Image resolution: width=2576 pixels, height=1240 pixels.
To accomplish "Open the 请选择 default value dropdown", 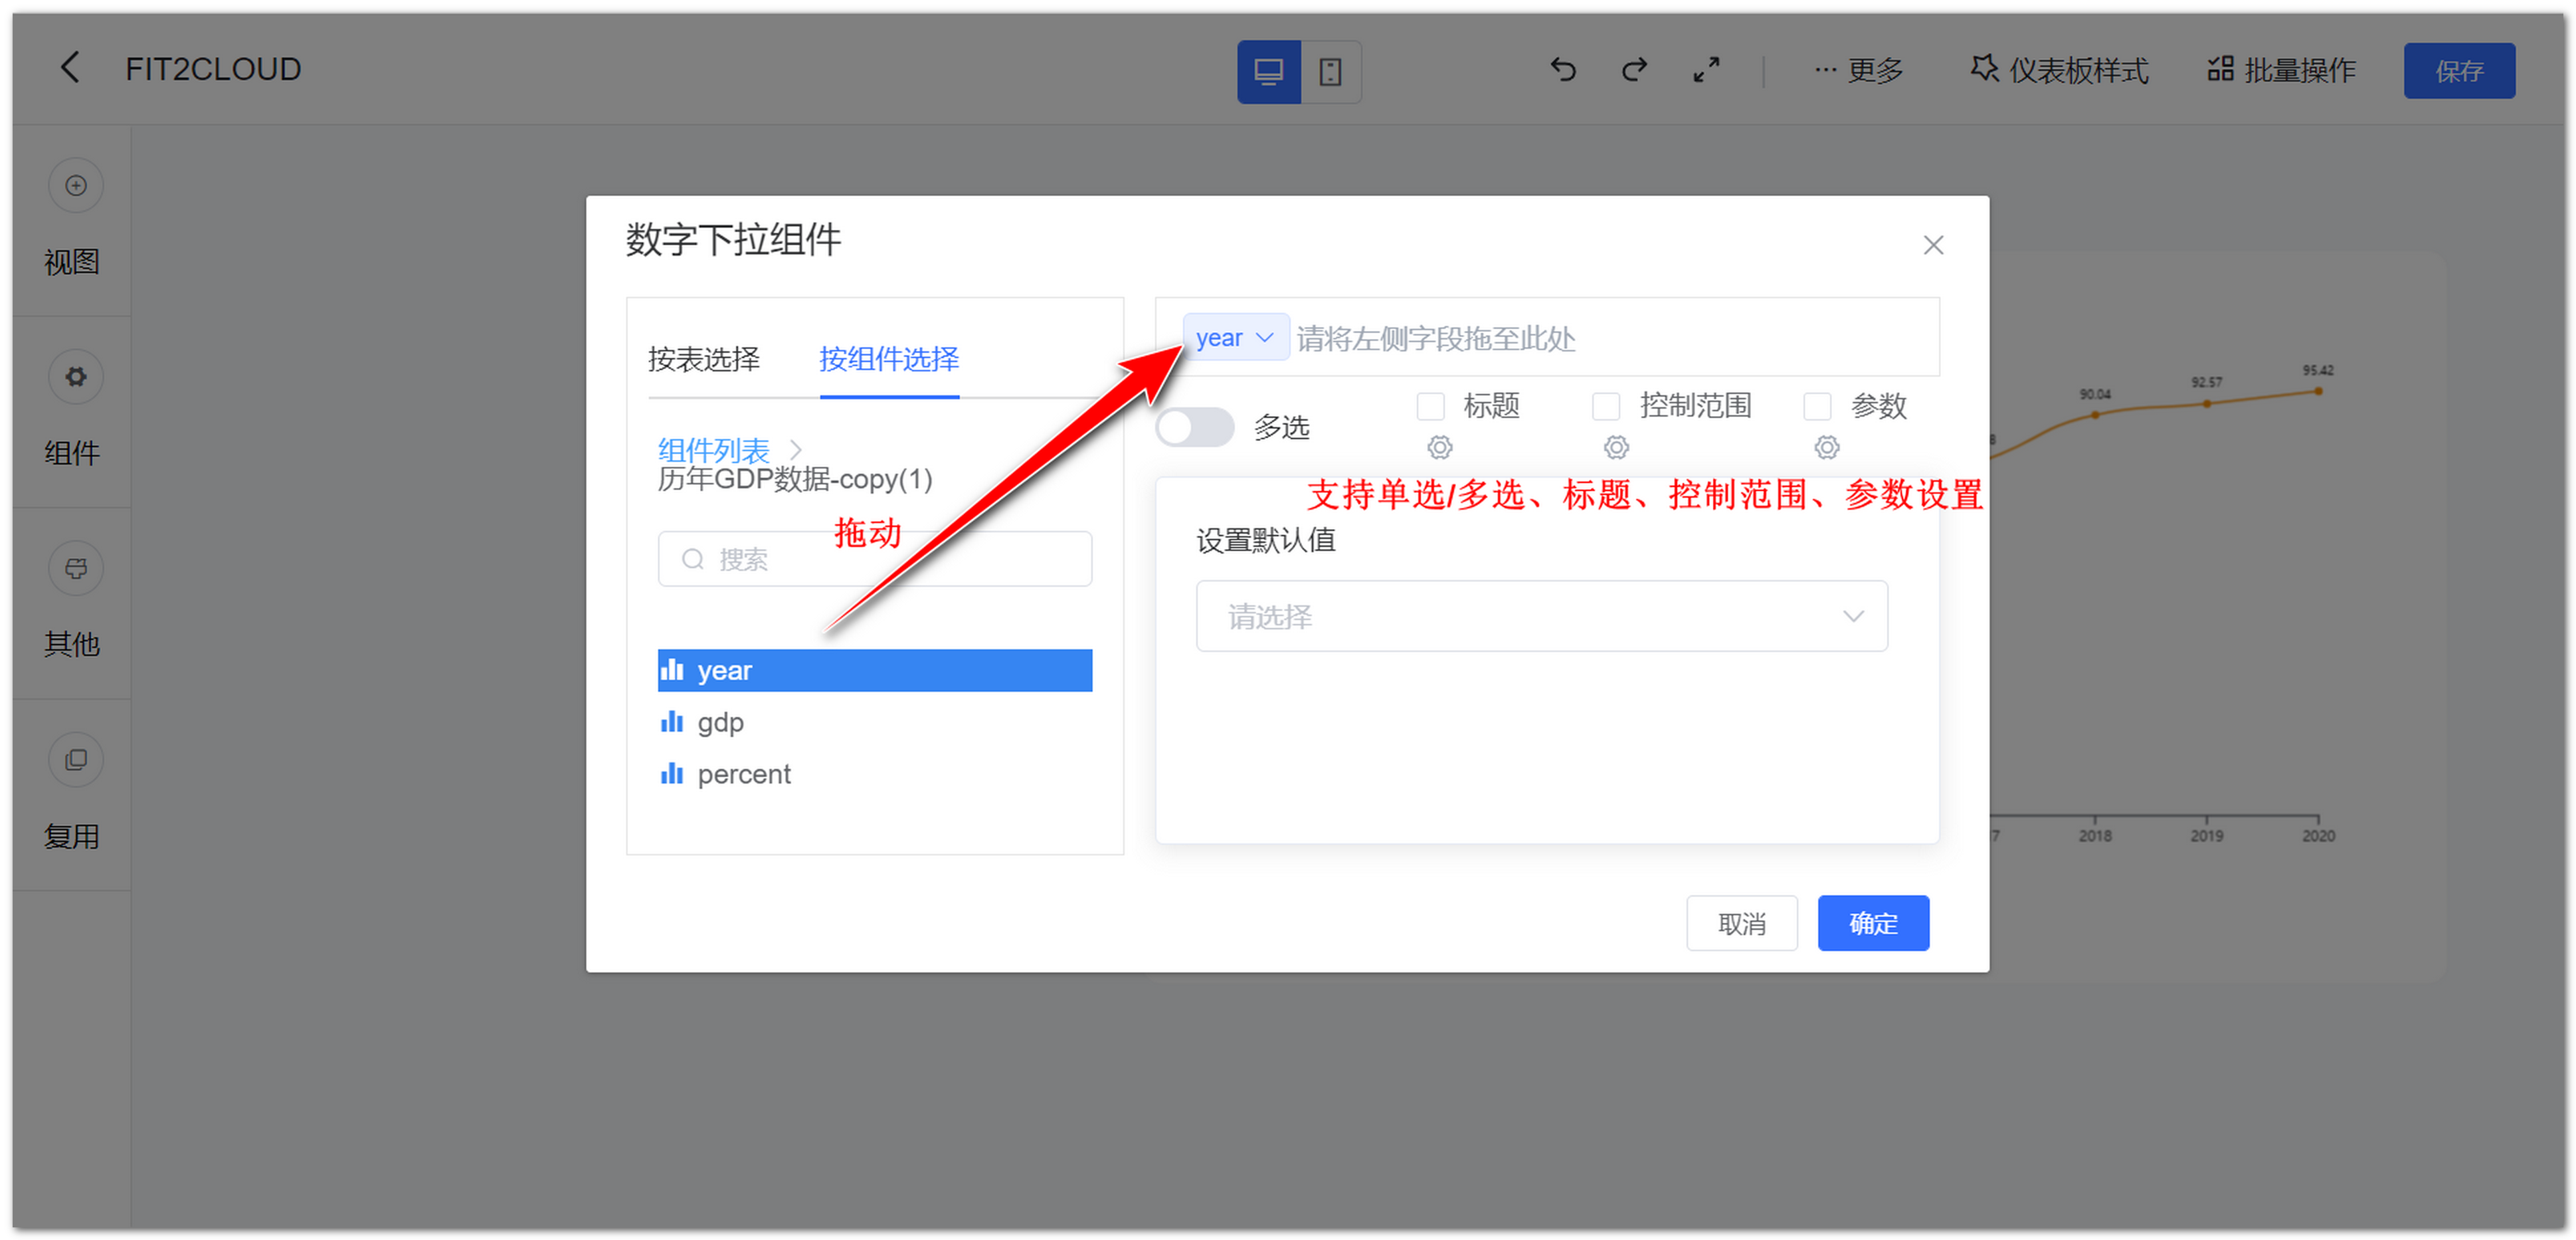I will 1541,617.
